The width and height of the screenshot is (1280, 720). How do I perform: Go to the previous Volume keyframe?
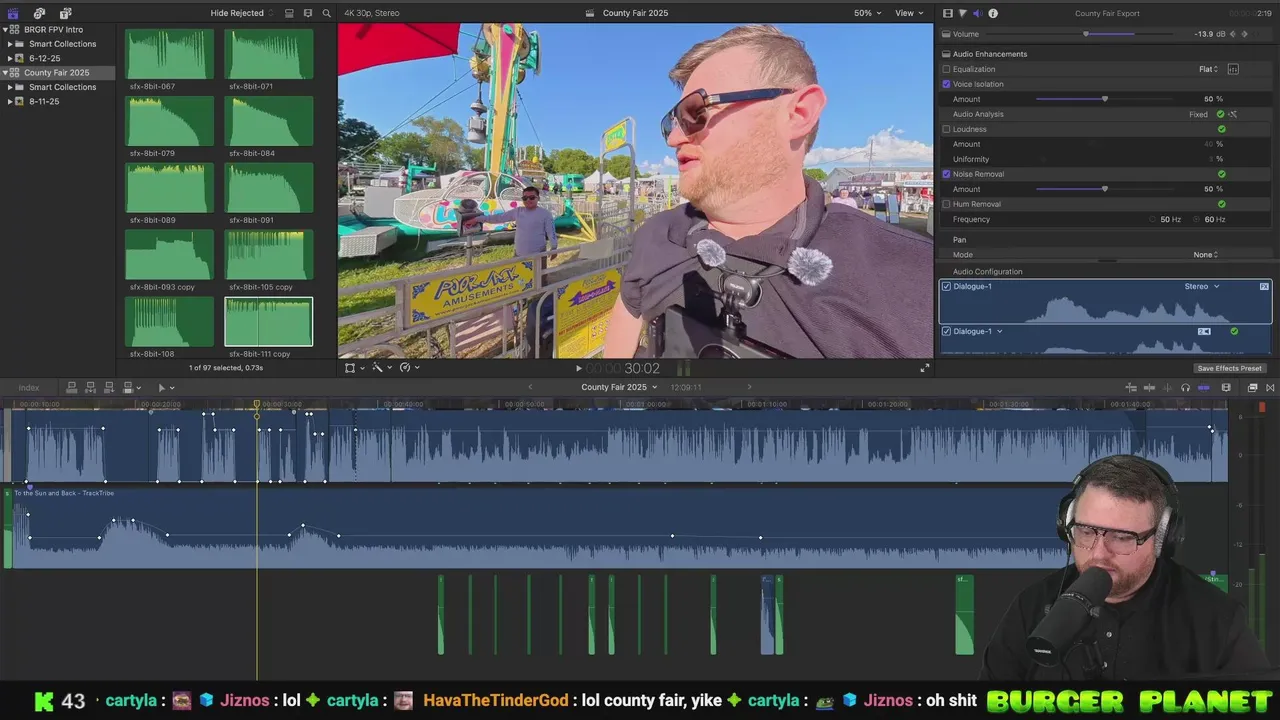(x=1233, y=34)
